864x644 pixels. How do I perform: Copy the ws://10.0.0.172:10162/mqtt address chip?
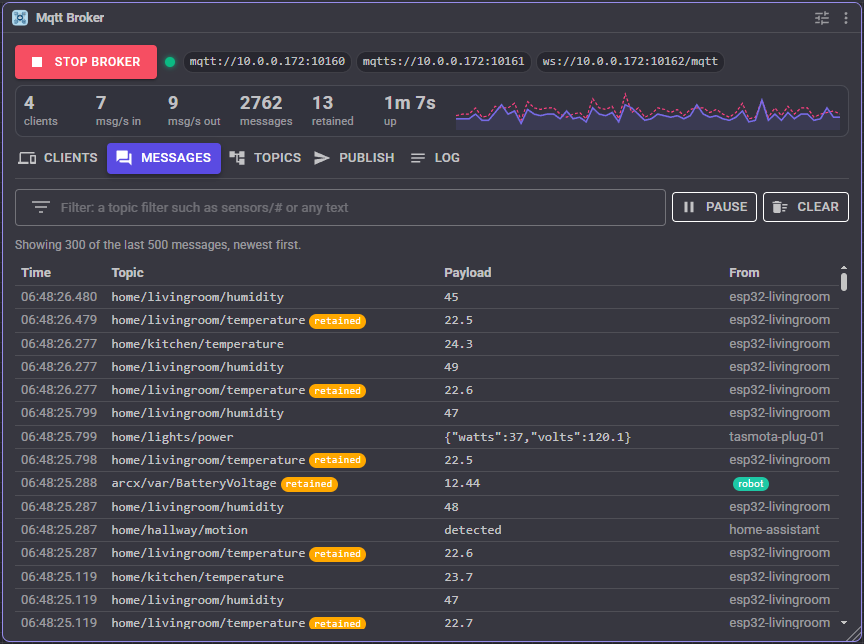[x=630, y=62]
